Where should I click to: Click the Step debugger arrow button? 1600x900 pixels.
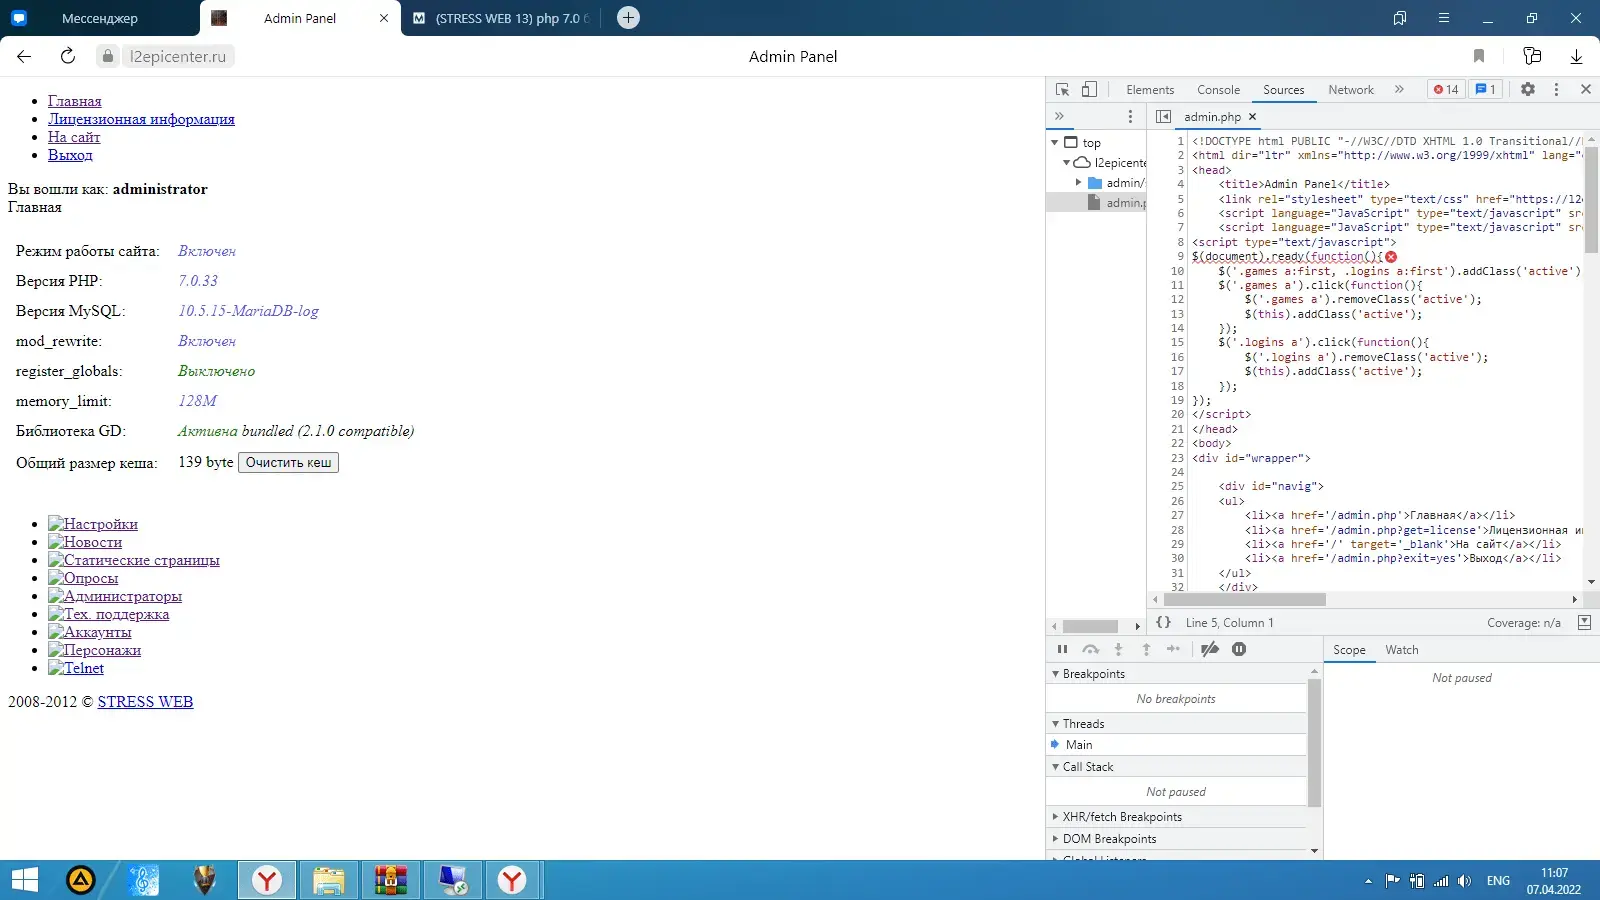1174,649
